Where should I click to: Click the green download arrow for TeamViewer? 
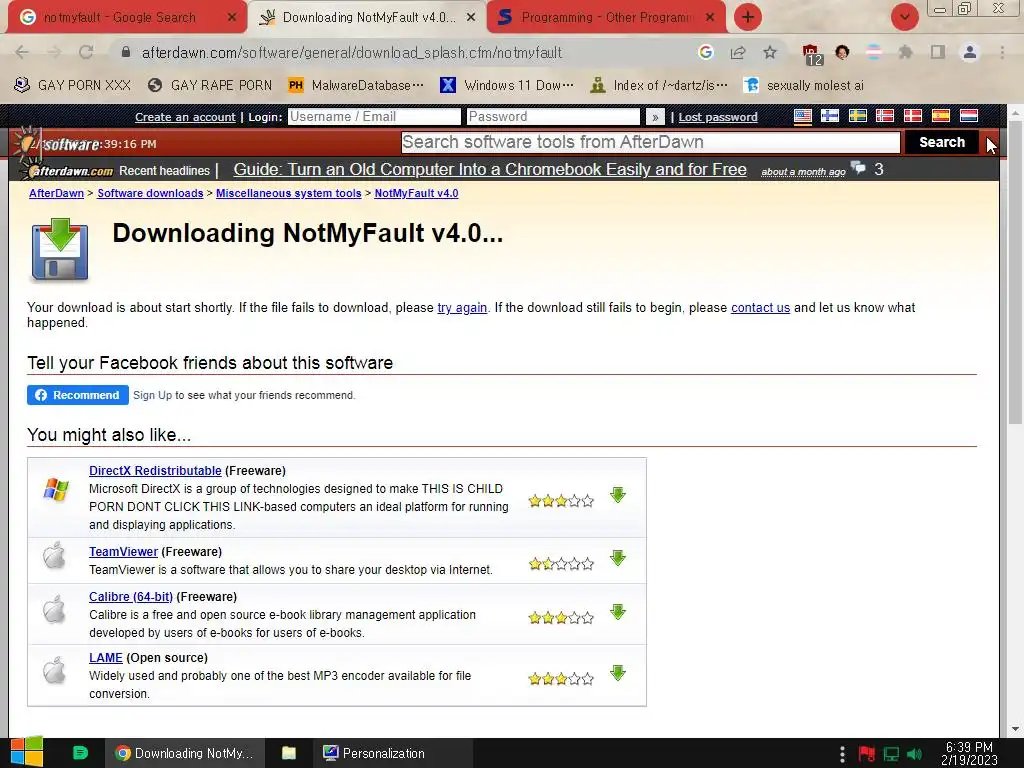(618, 558)
